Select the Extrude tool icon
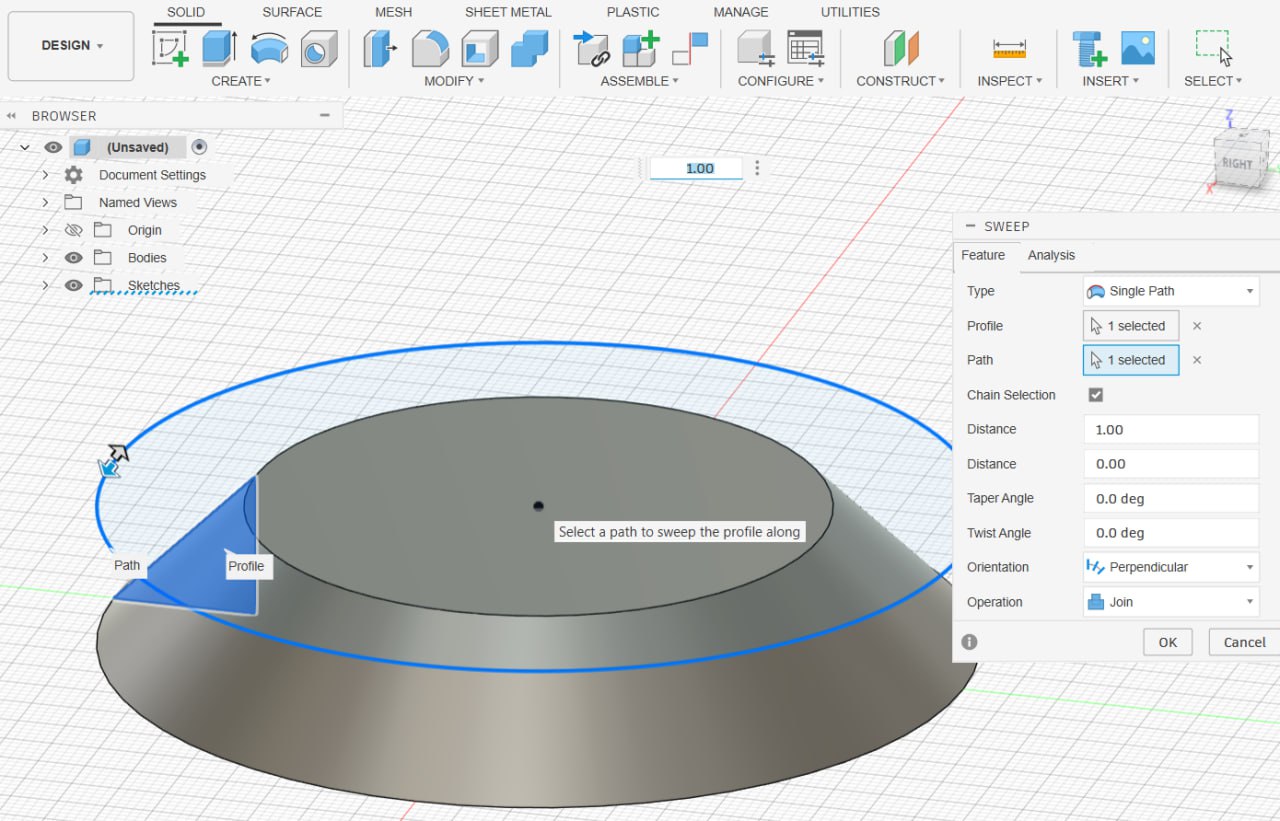 (219, 47)
